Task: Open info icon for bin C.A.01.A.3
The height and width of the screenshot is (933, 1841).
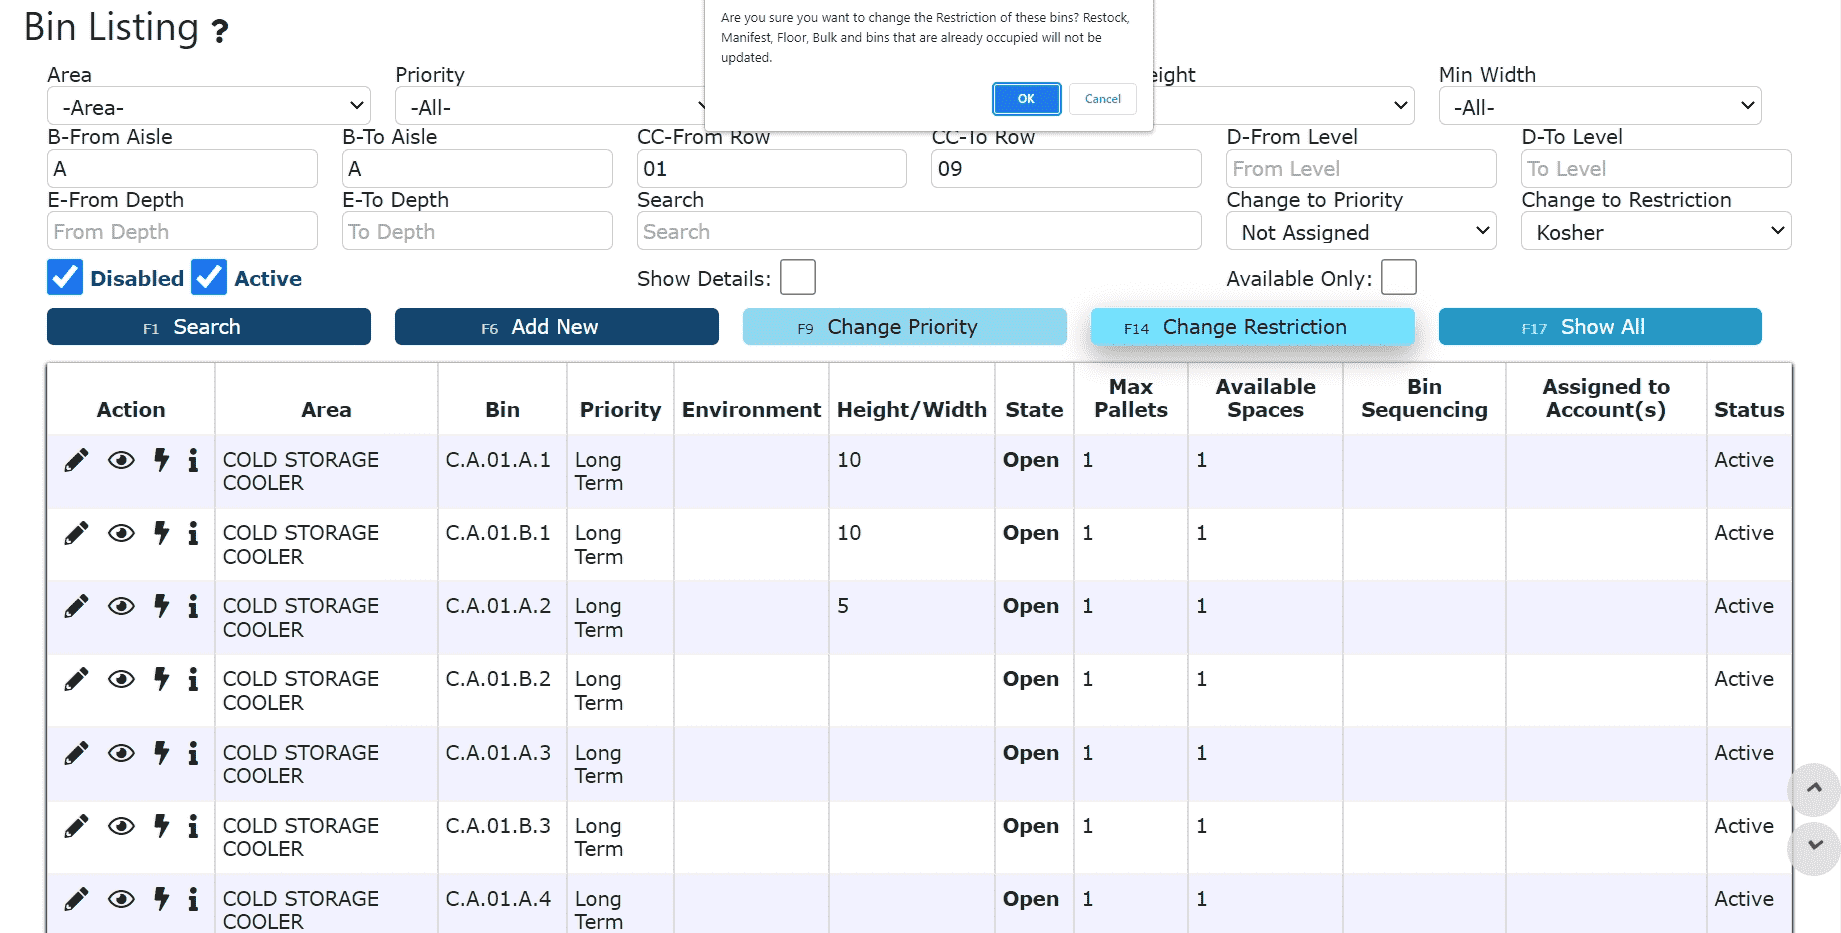Action: tap(193, 753)
